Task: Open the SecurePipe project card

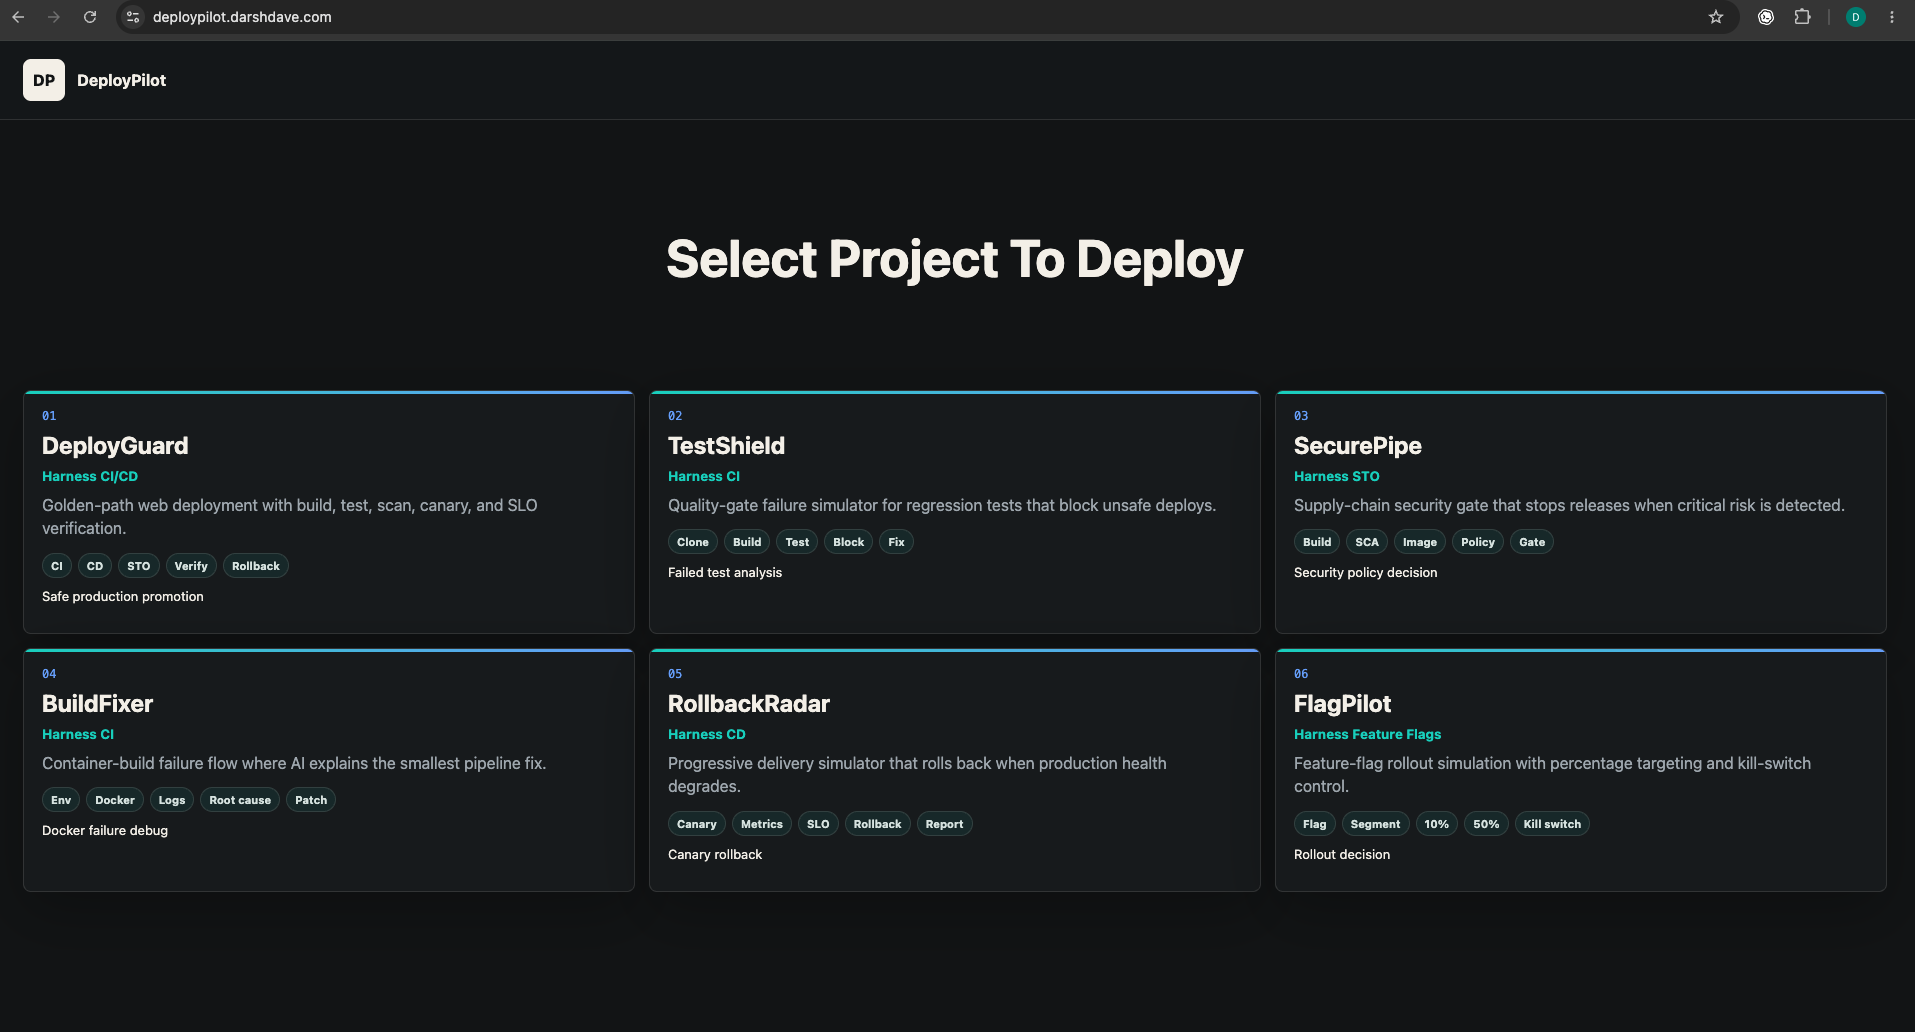Action: (1581, 512)
